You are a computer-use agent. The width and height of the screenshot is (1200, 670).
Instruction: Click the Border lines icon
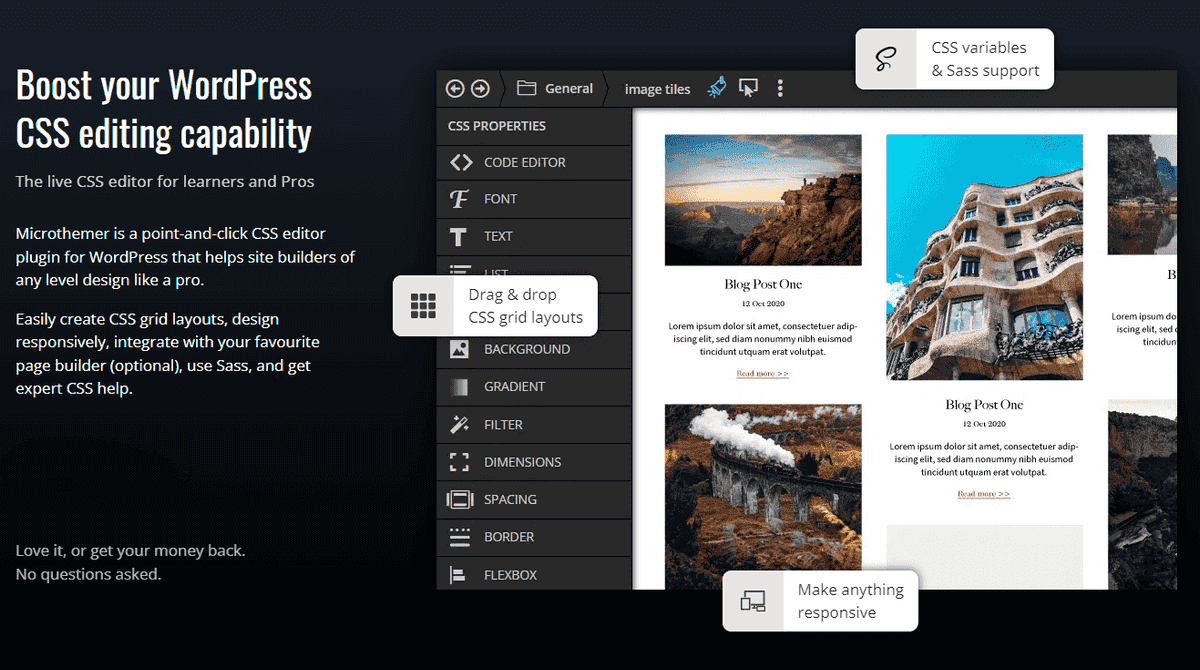pyautogui.click(x=459, y=537)
